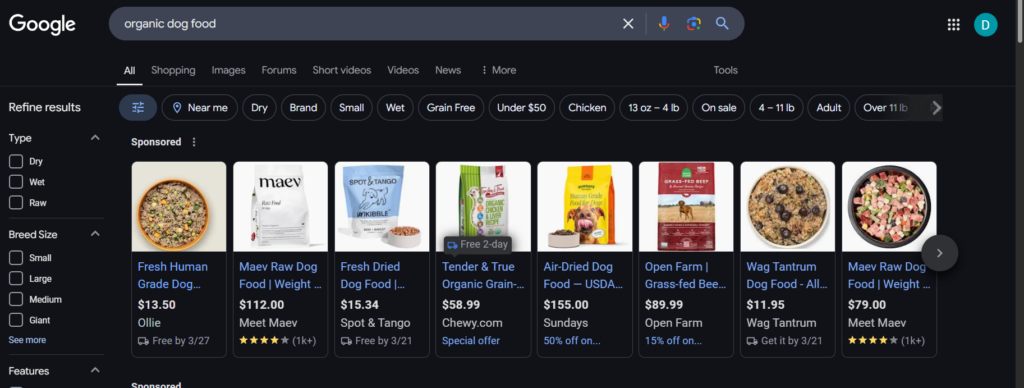Select the Grain Free filter chip
The image size is (1024, 388).
451,108
